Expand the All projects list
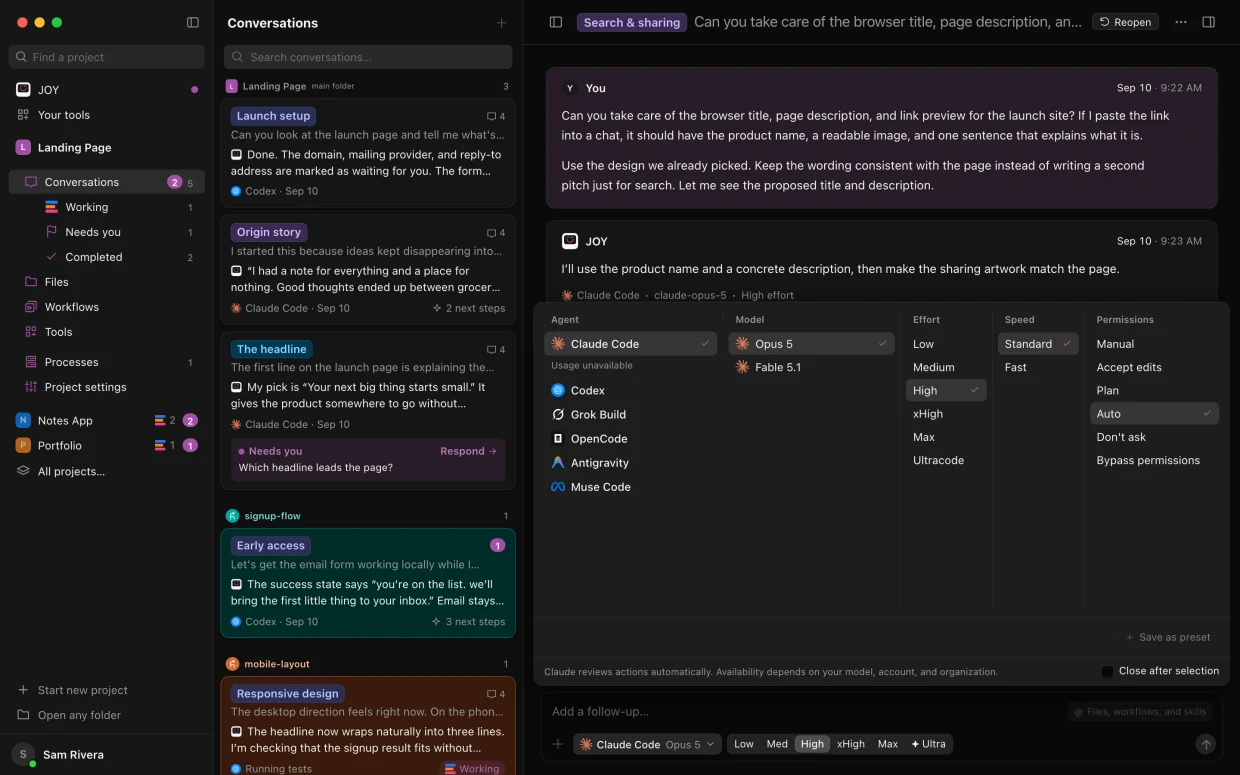Viewport: 1240px width, 775px height. pyautogui.click(x=106, y=471)
